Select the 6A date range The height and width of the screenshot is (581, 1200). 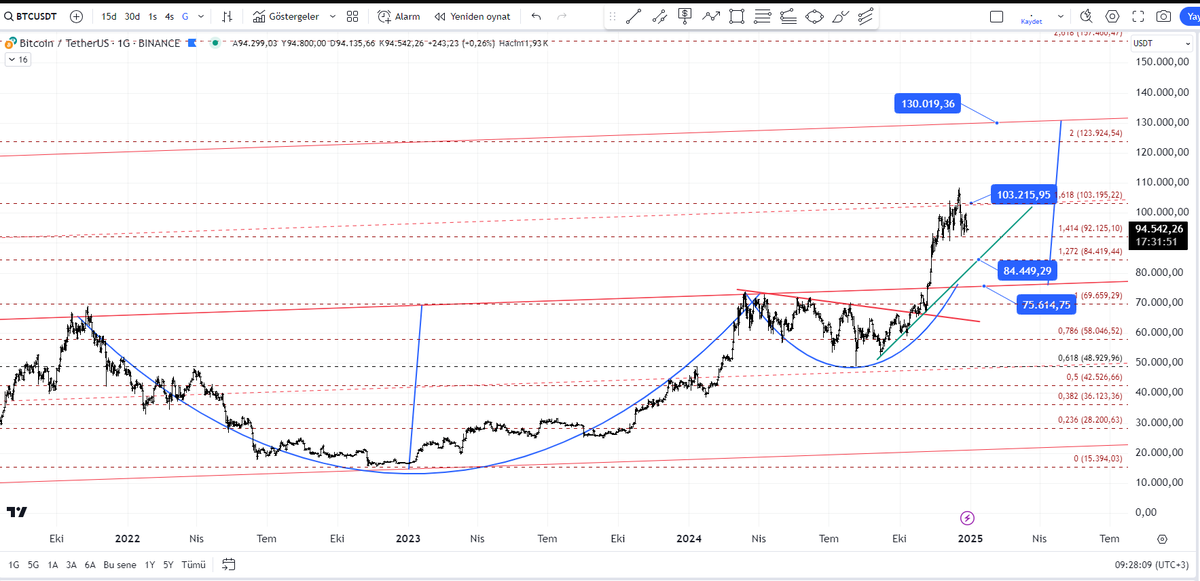[x=91, y=564]
